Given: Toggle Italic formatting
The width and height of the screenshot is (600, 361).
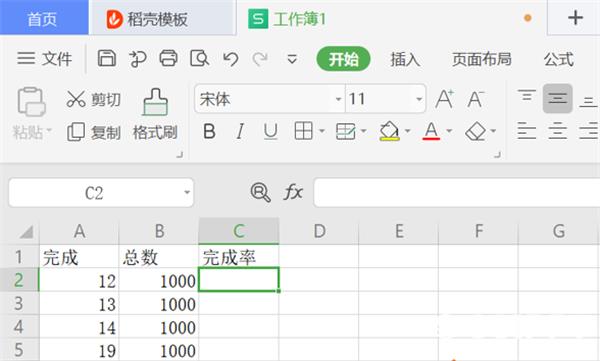Looking at the screenshot, I should pyautogui.click(x=240, y=132).
